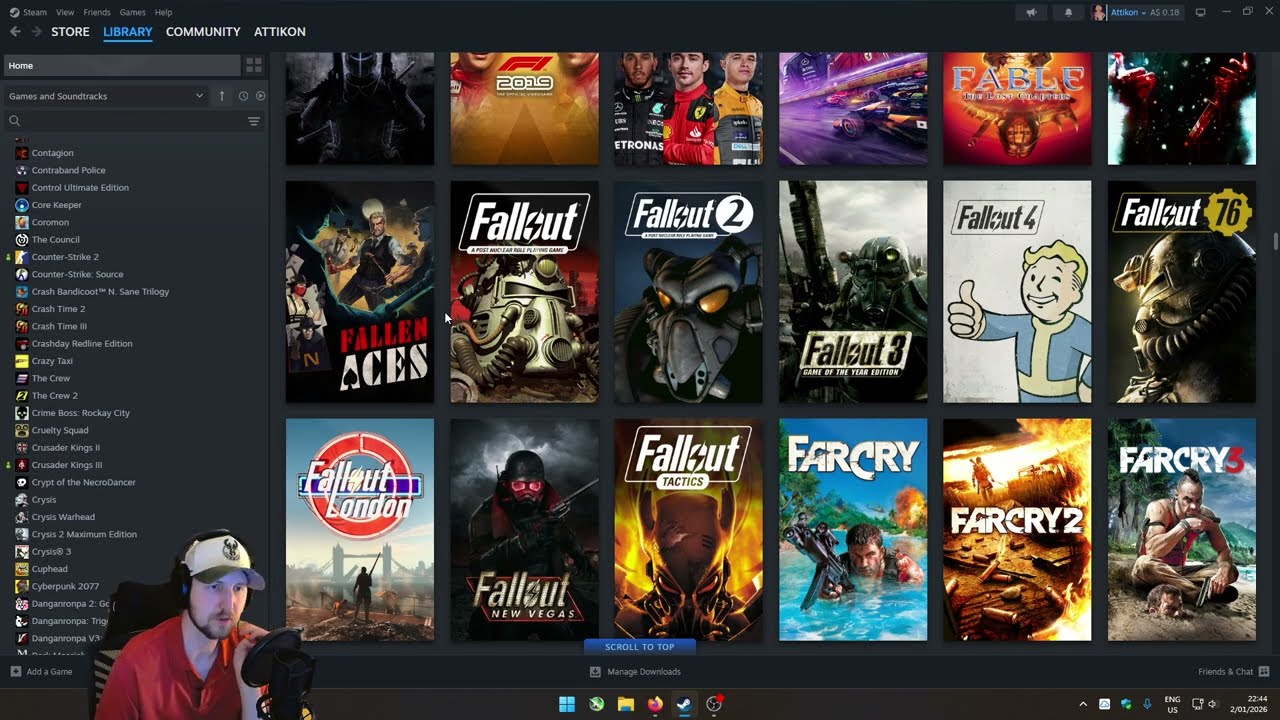Image resolution: width=1280 pixels, height=720 pixels.
Task: Open the Far Cry 2 cover
Action: [x=1017, y=530]
